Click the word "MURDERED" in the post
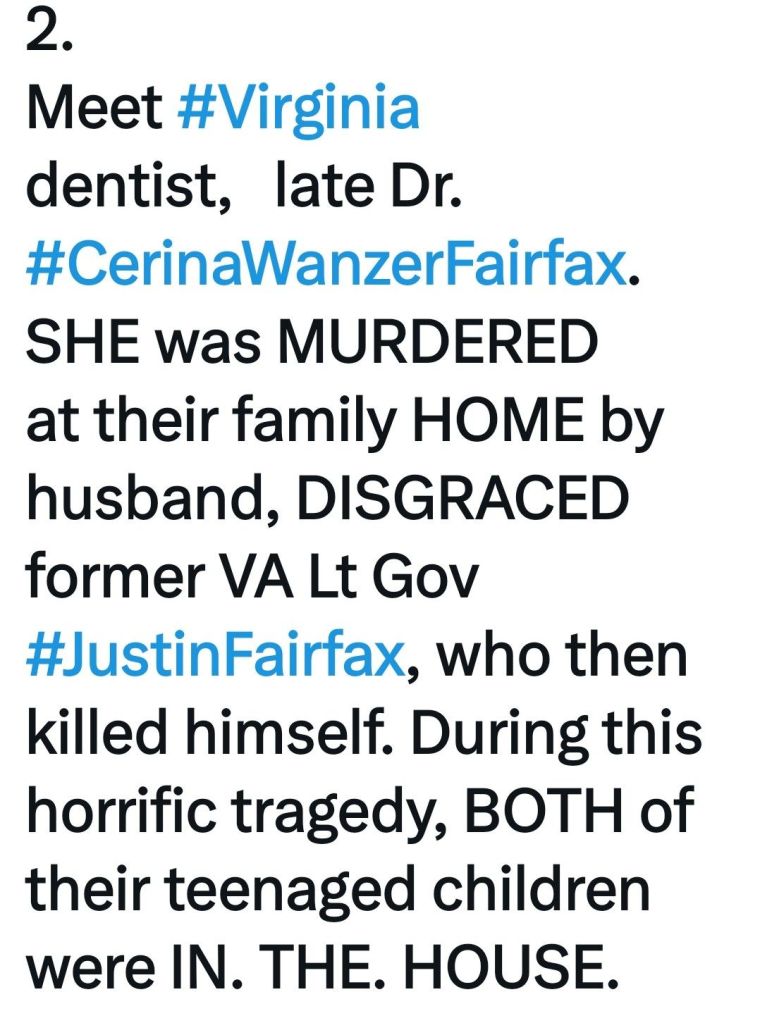This screenshot has height=1023, width=760. 435,347
